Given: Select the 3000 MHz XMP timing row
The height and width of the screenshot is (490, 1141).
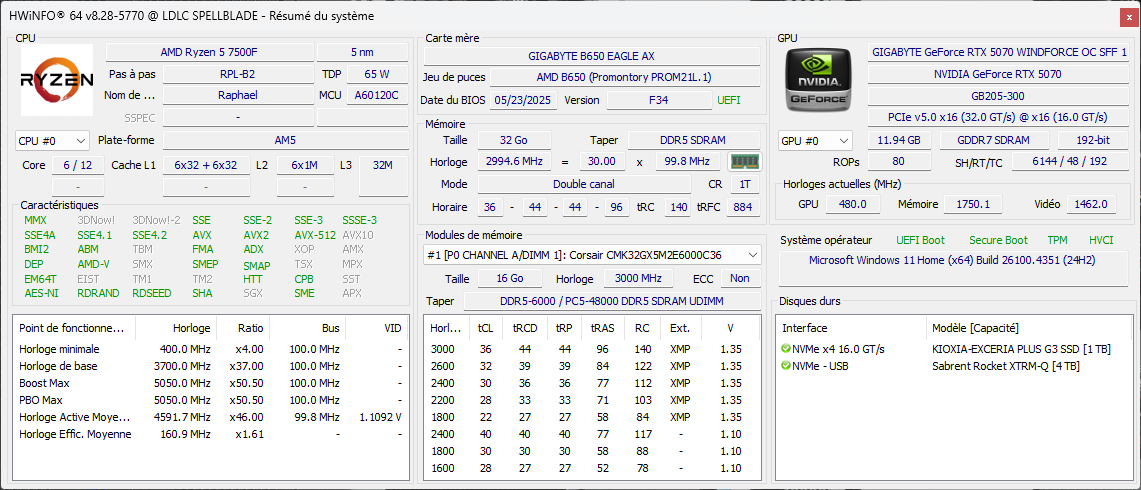Looking at the screenshot, I should coord(592,349).
